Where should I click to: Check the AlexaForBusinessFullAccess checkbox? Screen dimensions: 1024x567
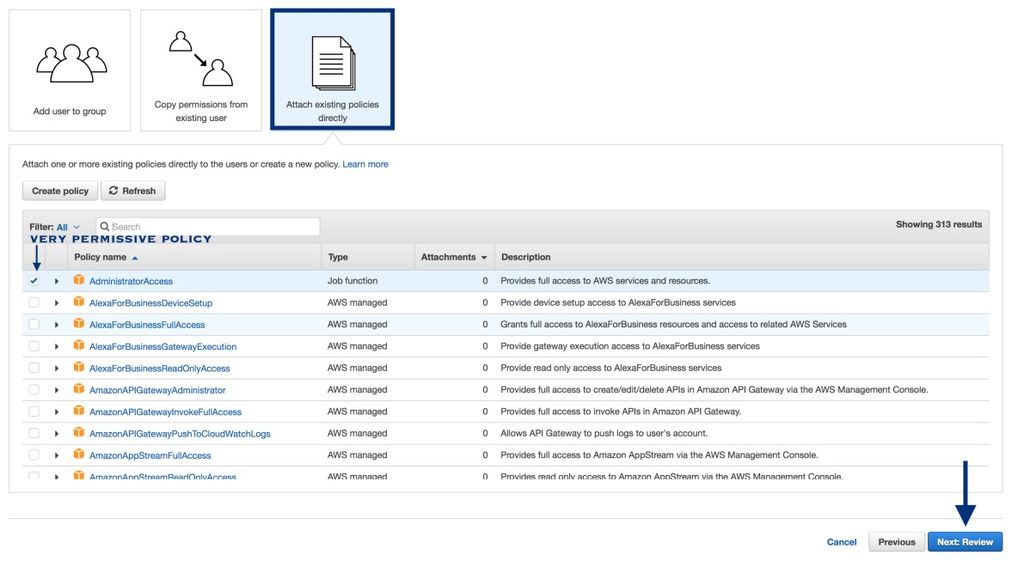click(34, 325)
